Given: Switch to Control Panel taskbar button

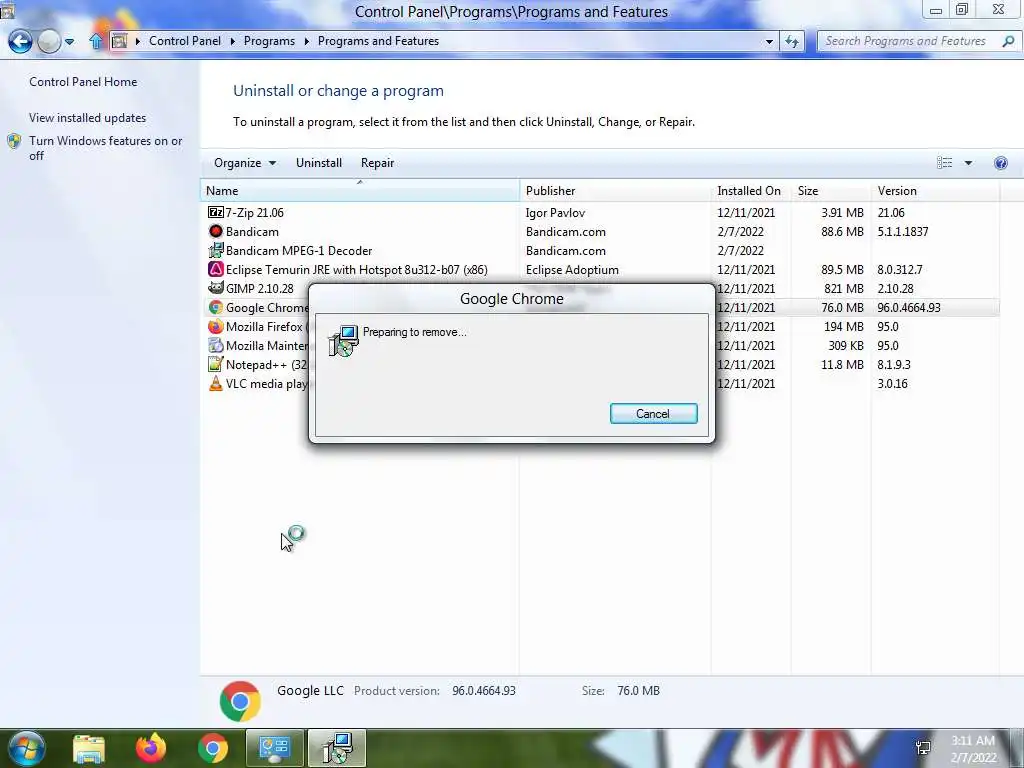Looking at the screenshot, I should coord(274,748).
